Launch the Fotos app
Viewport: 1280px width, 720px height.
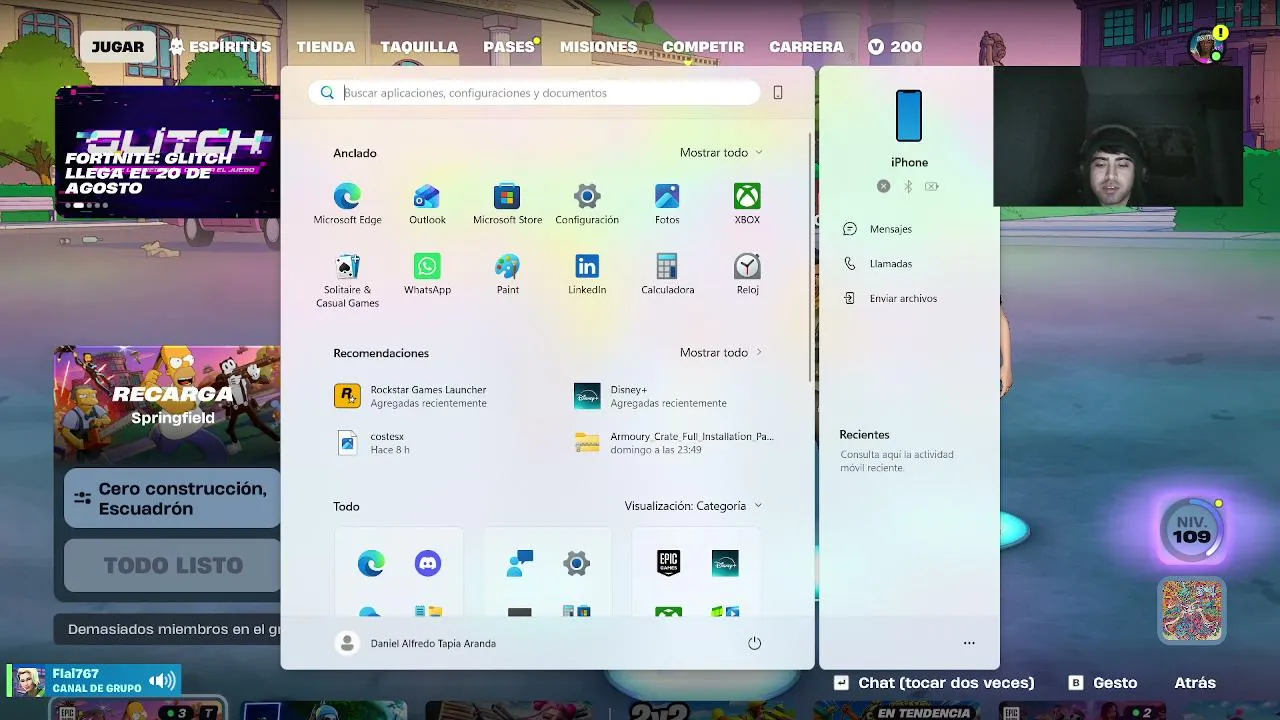(667, 204)
